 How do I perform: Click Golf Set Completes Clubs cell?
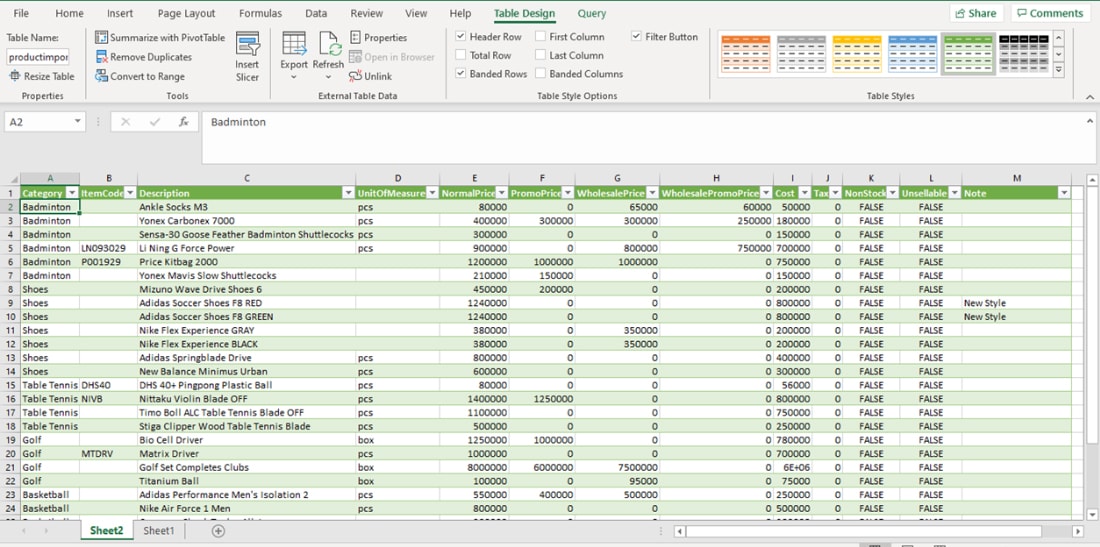click(246, 467)
